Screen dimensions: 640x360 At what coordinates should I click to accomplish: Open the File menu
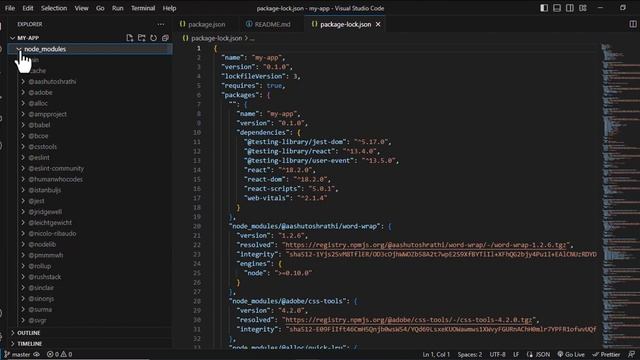pyautogui.click(x=10, y=8)
